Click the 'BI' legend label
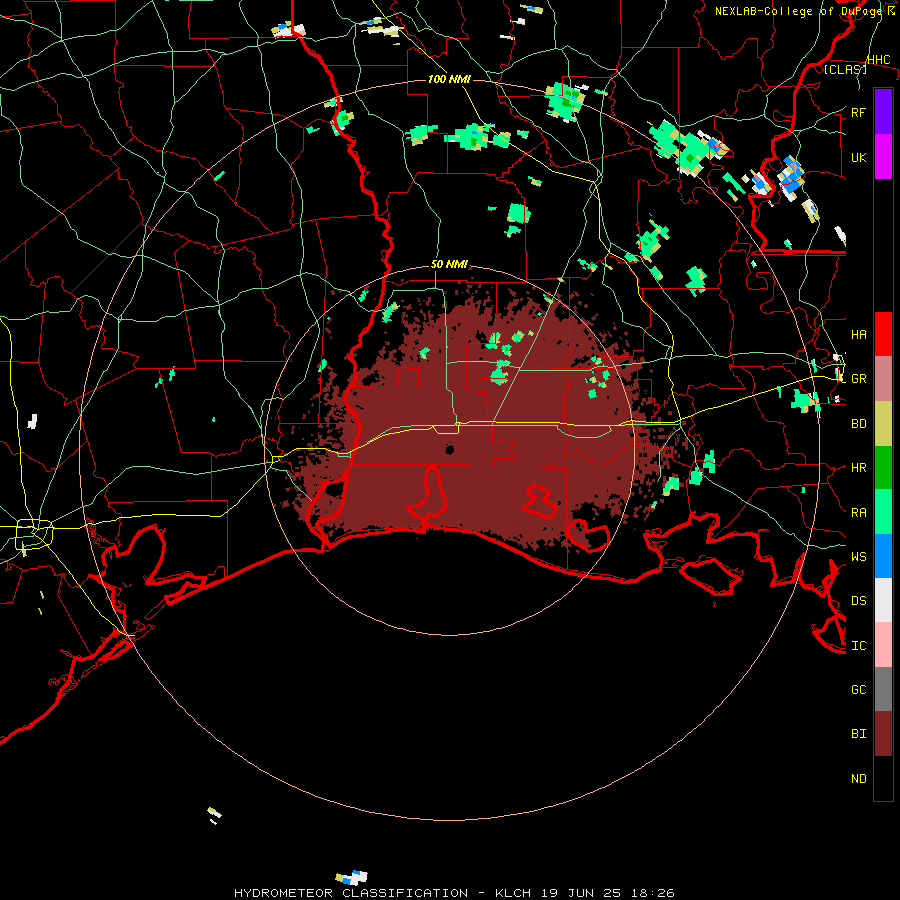 [x=859, y=734]
